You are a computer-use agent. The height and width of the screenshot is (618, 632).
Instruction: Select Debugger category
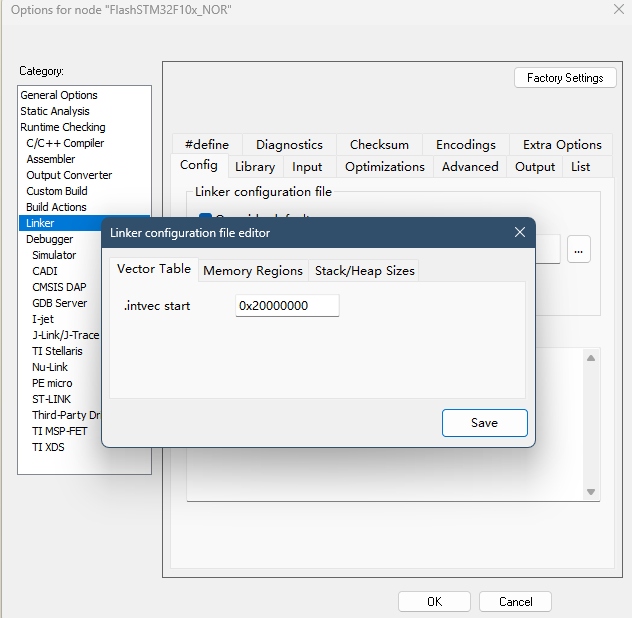pyautogui.click(x=50, y=239)
